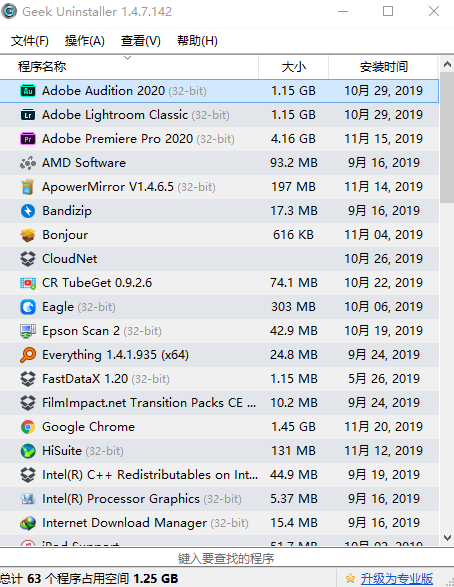The width and height of the screenshot is (454, 587).
Task: Click the 616 KB size cell
Action: pos(293,235)
